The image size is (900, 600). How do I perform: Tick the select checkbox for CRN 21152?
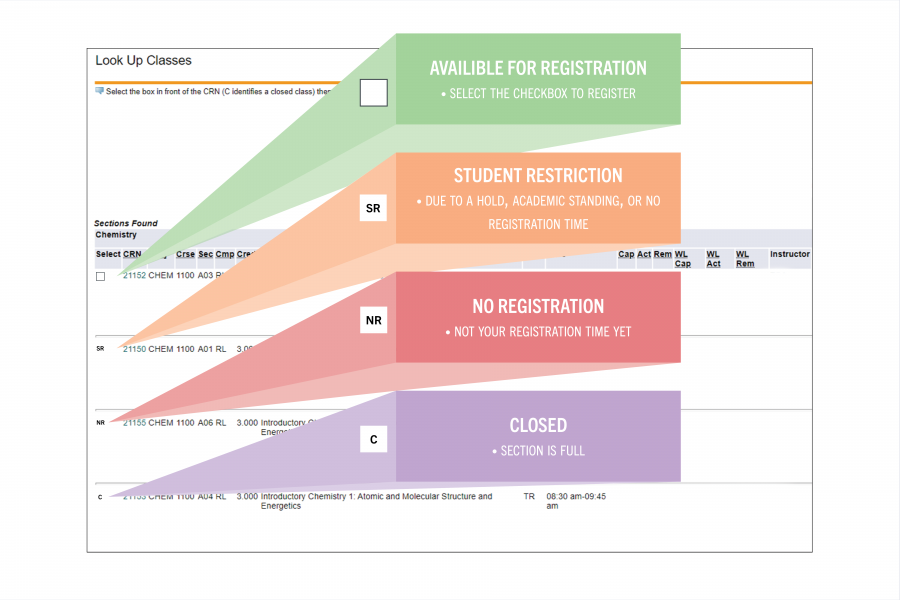coord(100,276)
